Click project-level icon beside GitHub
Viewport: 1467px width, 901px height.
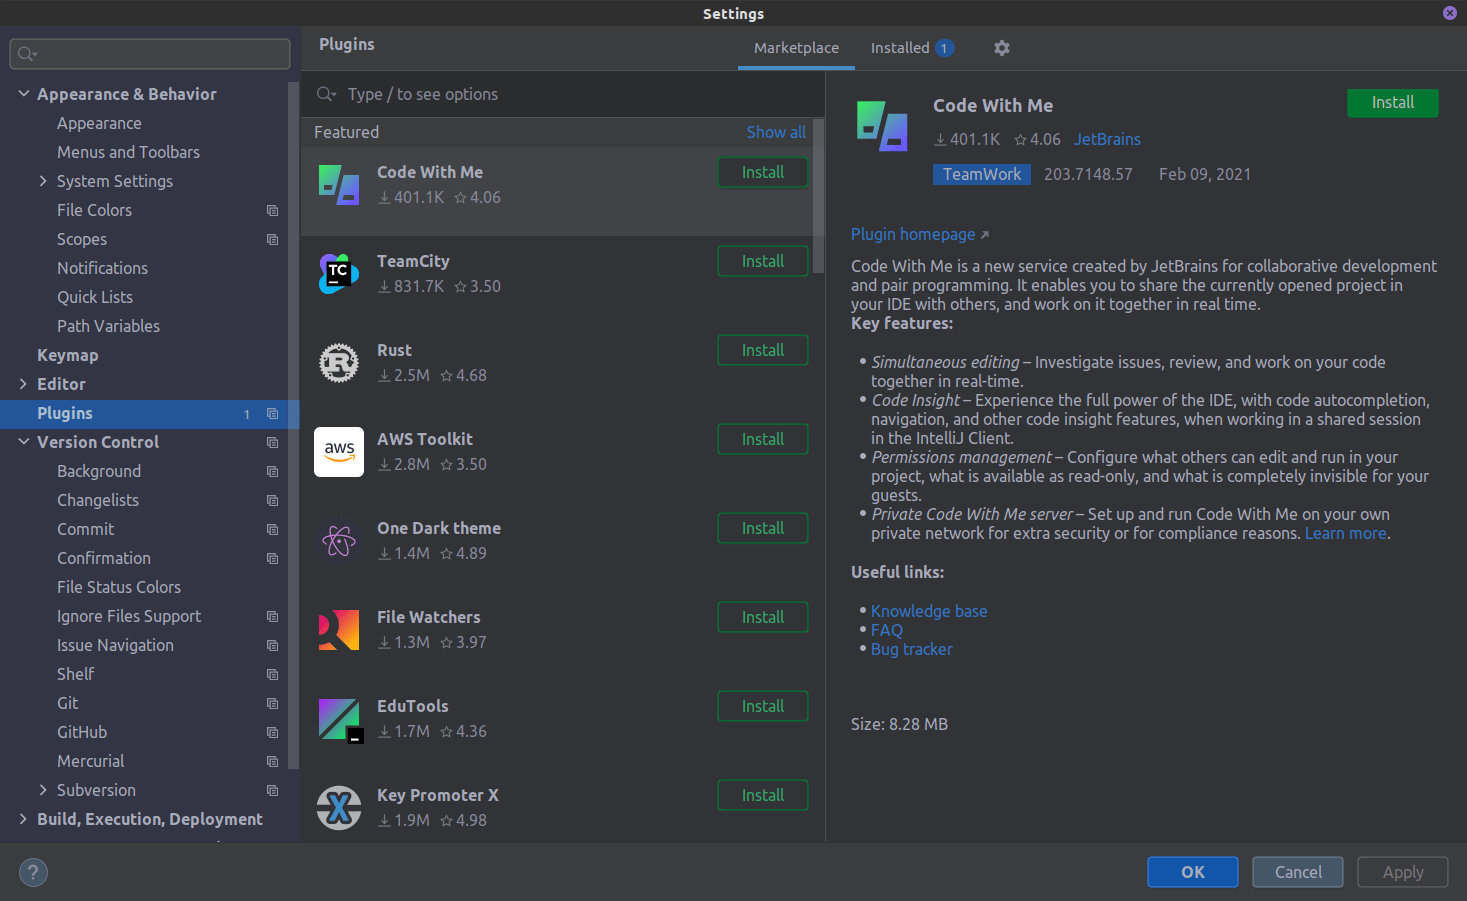tap(272, 732)
